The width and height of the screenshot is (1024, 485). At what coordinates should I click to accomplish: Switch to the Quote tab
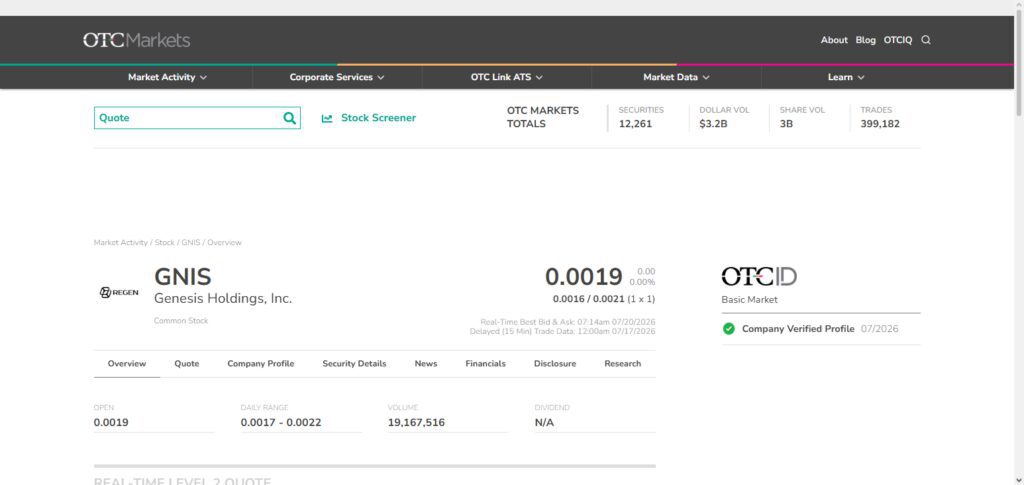(x=187, y=364)
